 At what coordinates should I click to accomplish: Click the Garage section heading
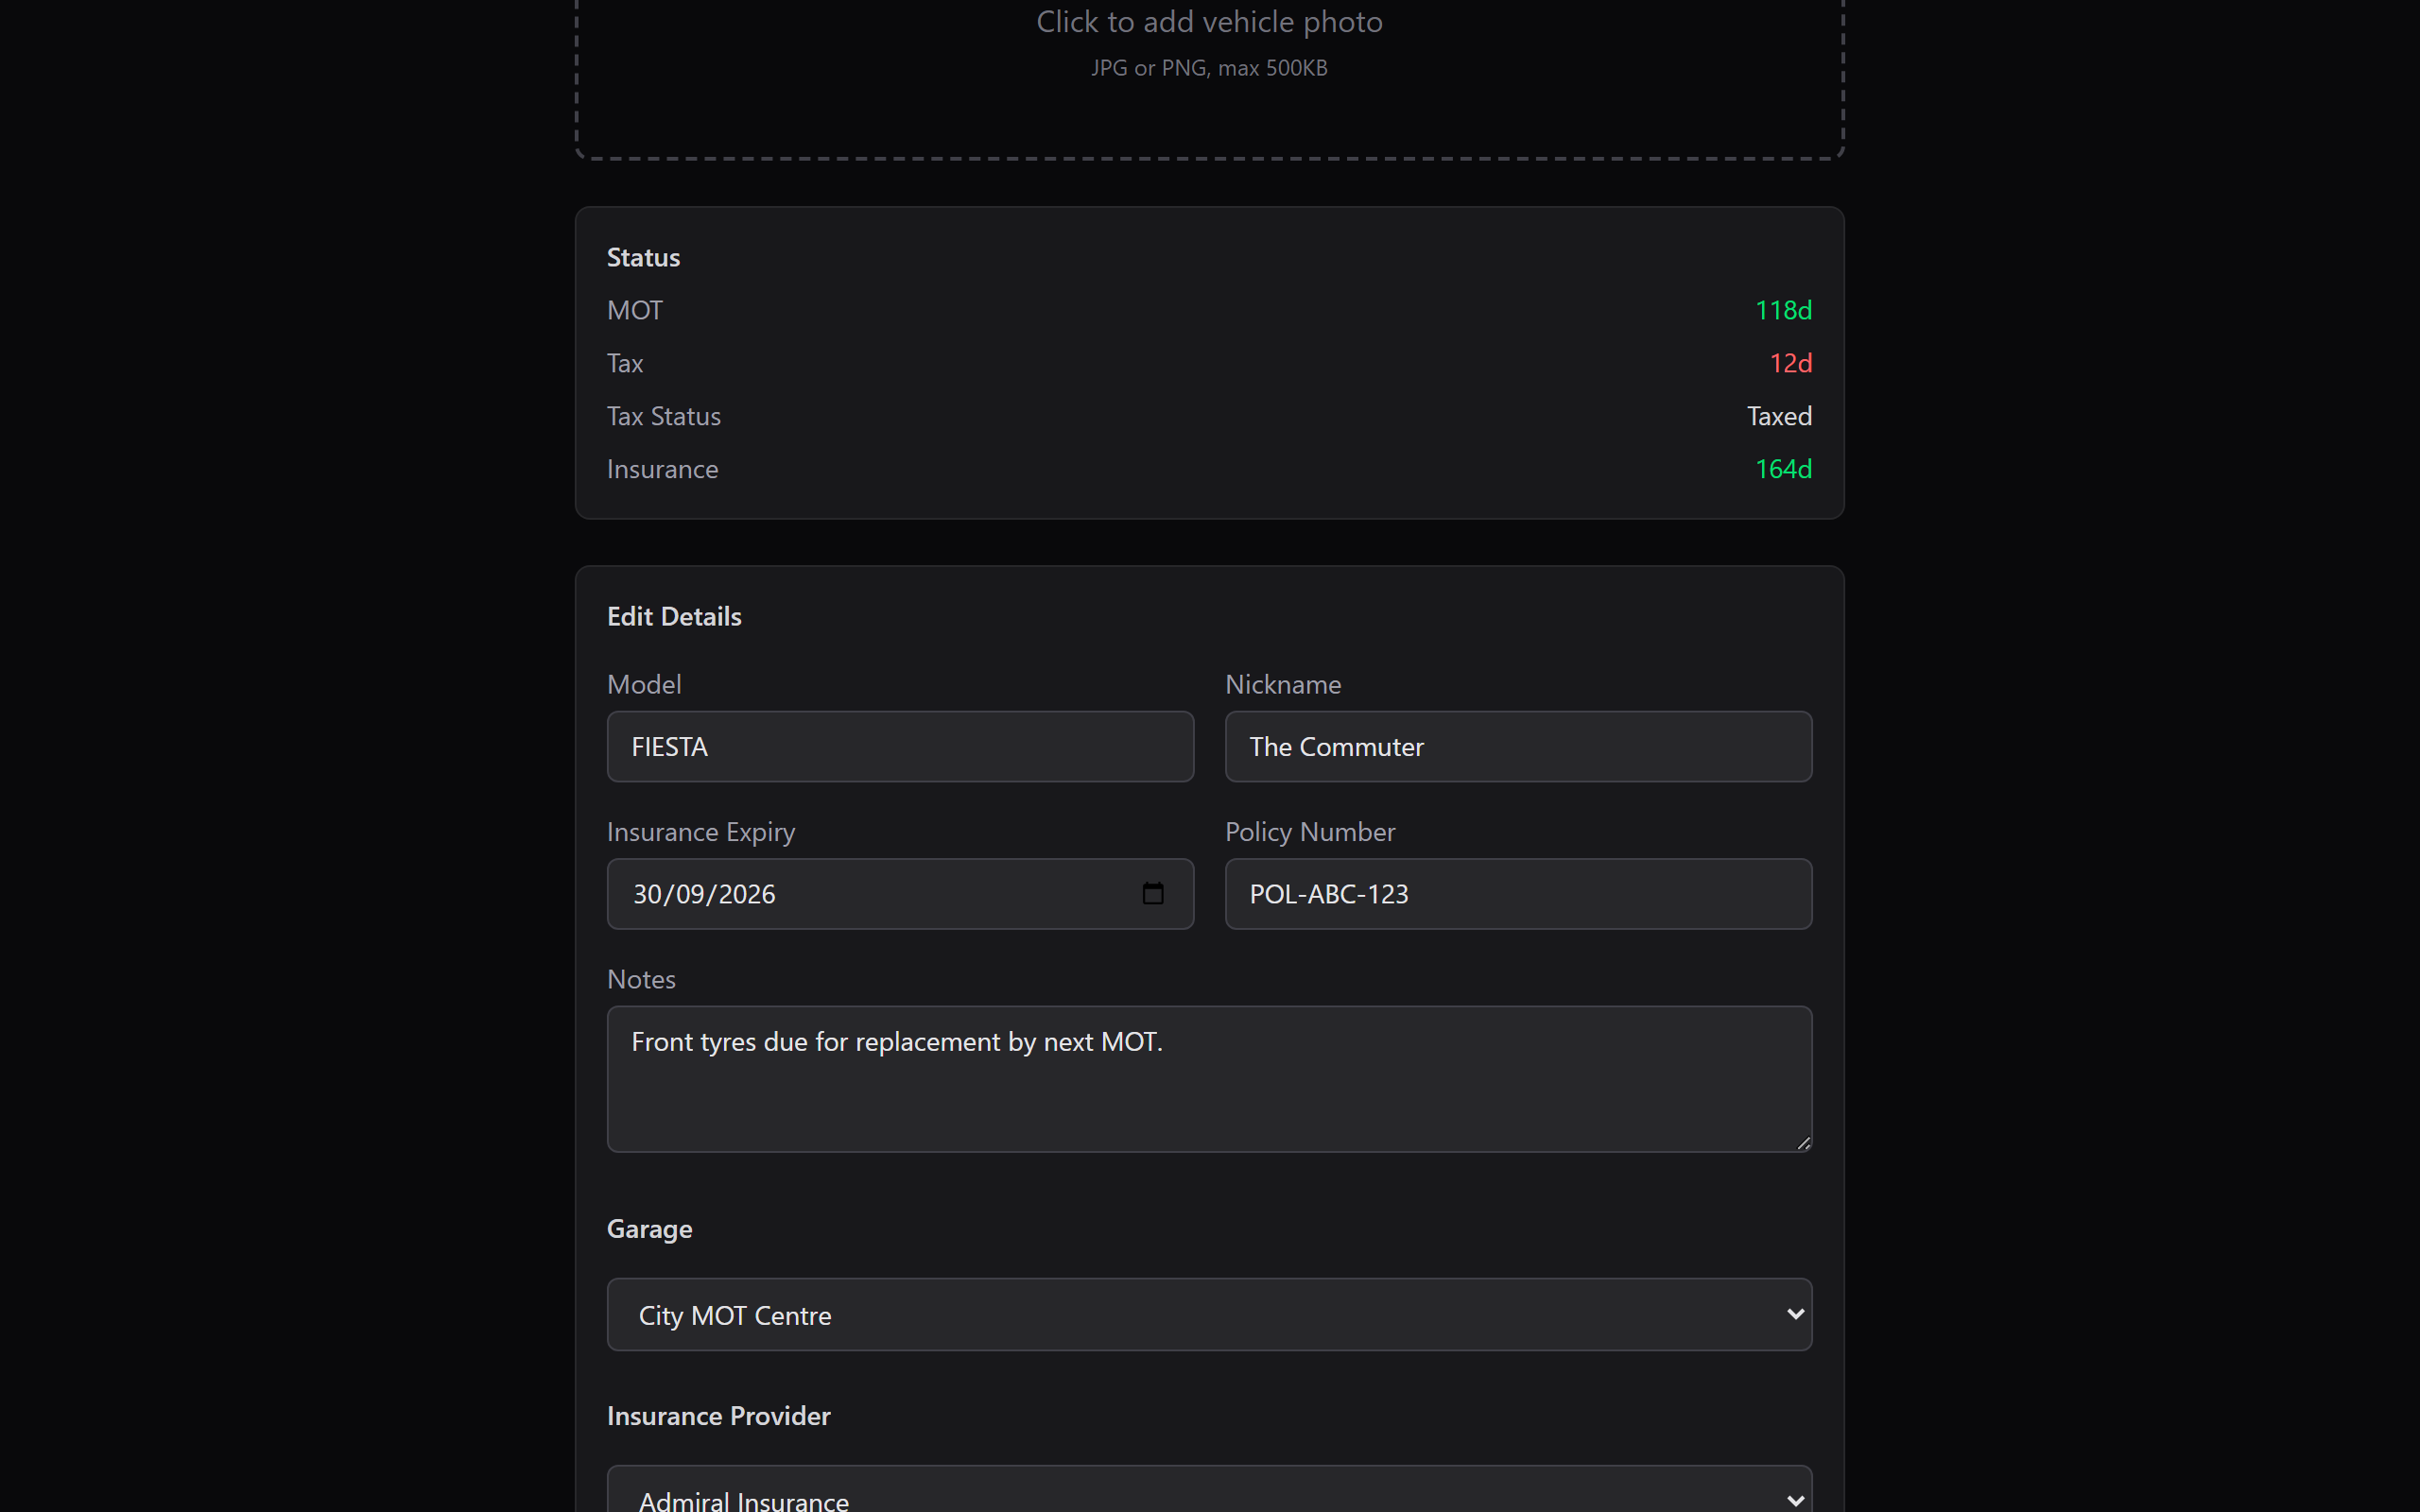tap(649, 1228)
